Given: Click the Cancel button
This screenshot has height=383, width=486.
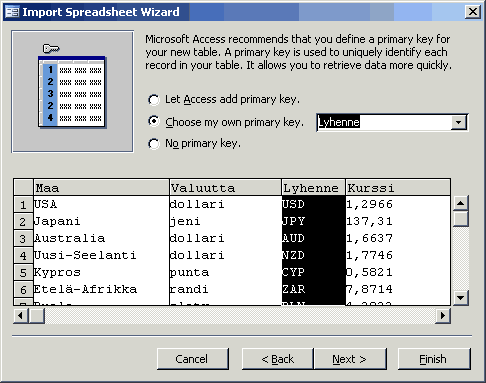Looking at the screenshot, I should pos(193,359).
